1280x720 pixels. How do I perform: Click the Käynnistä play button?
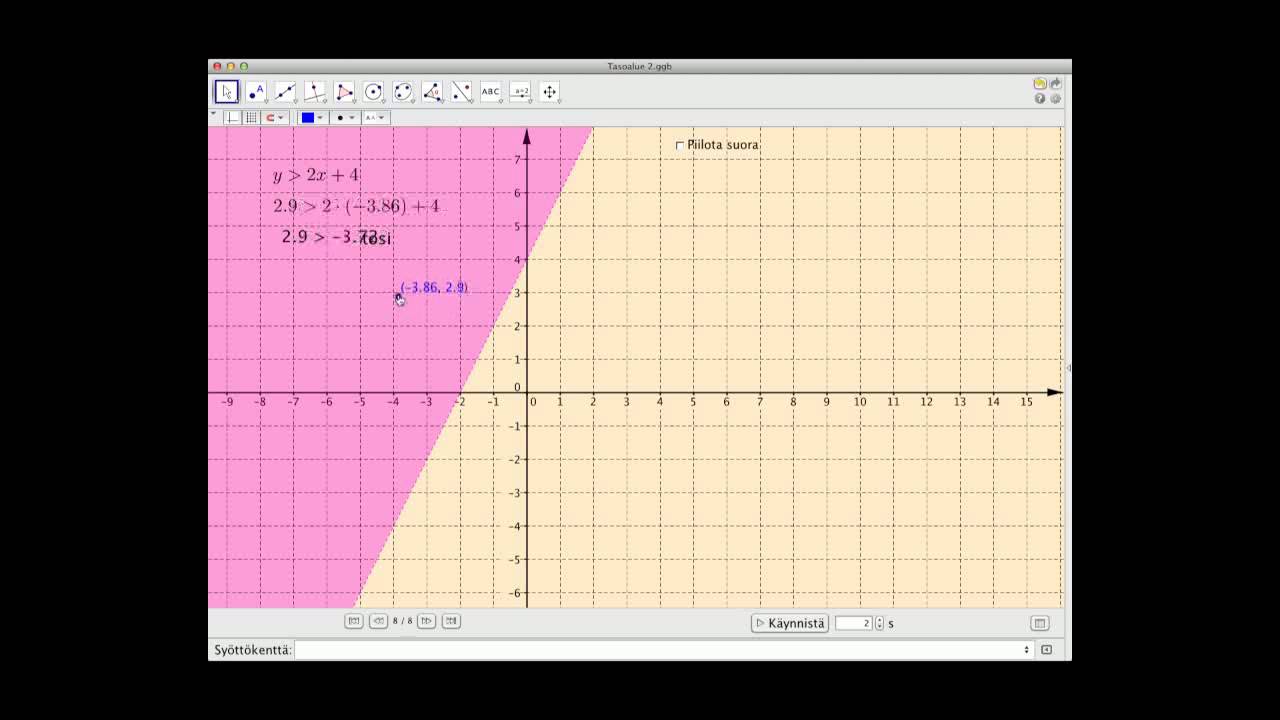tap(790, 623)
